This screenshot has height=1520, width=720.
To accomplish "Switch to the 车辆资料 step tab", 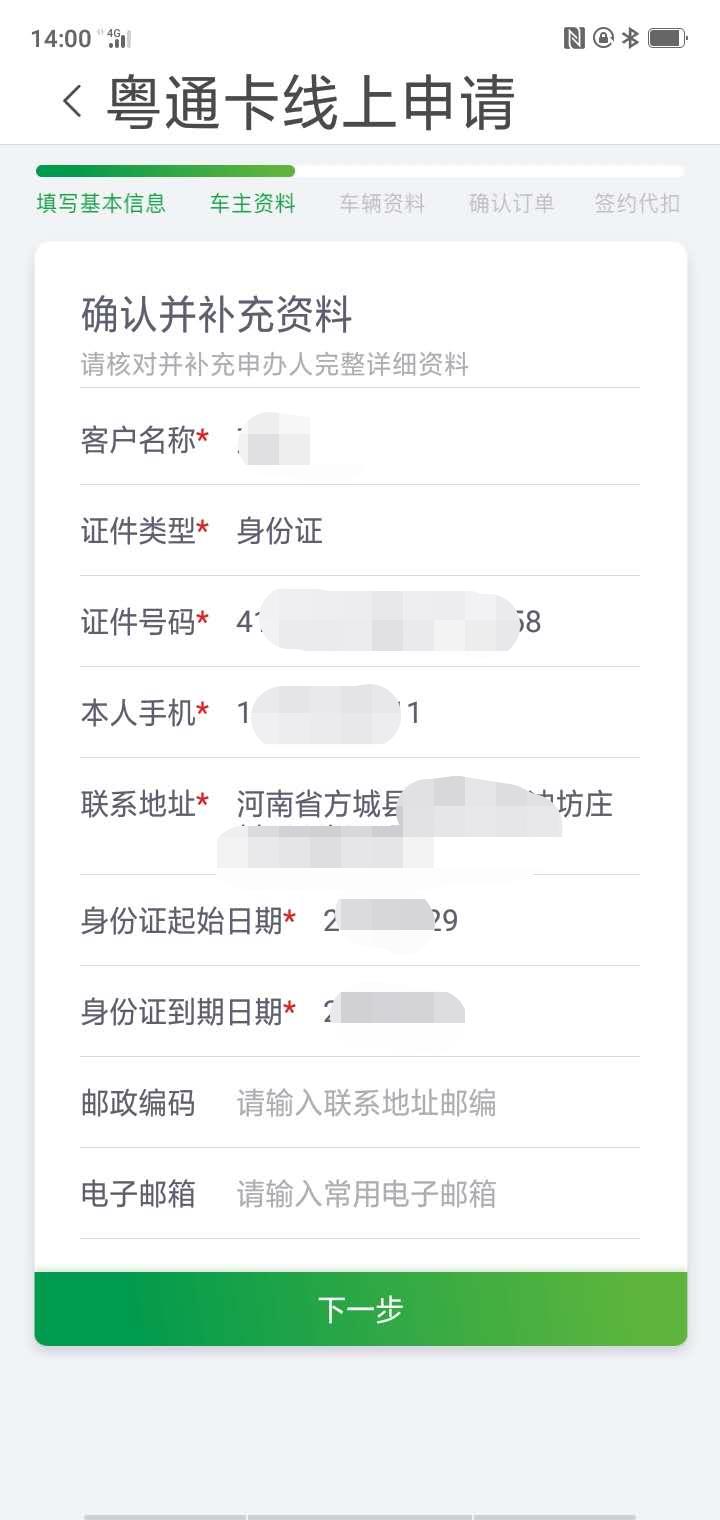I will tap(381, 203).
